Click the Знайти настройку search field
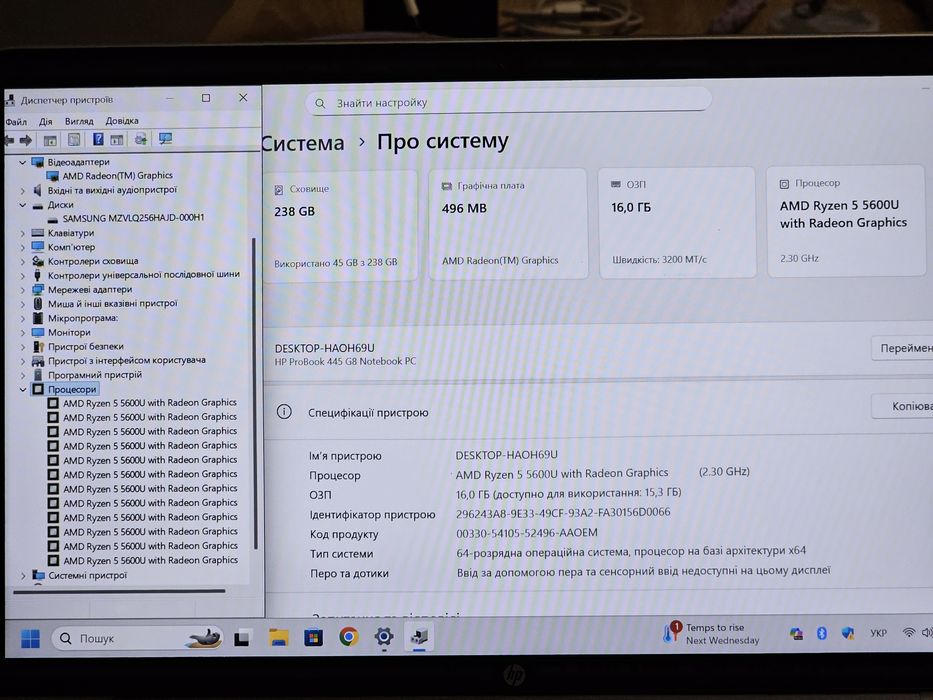Image resolution: width=933 pixels, height=700 pixels. coord(509,102)
